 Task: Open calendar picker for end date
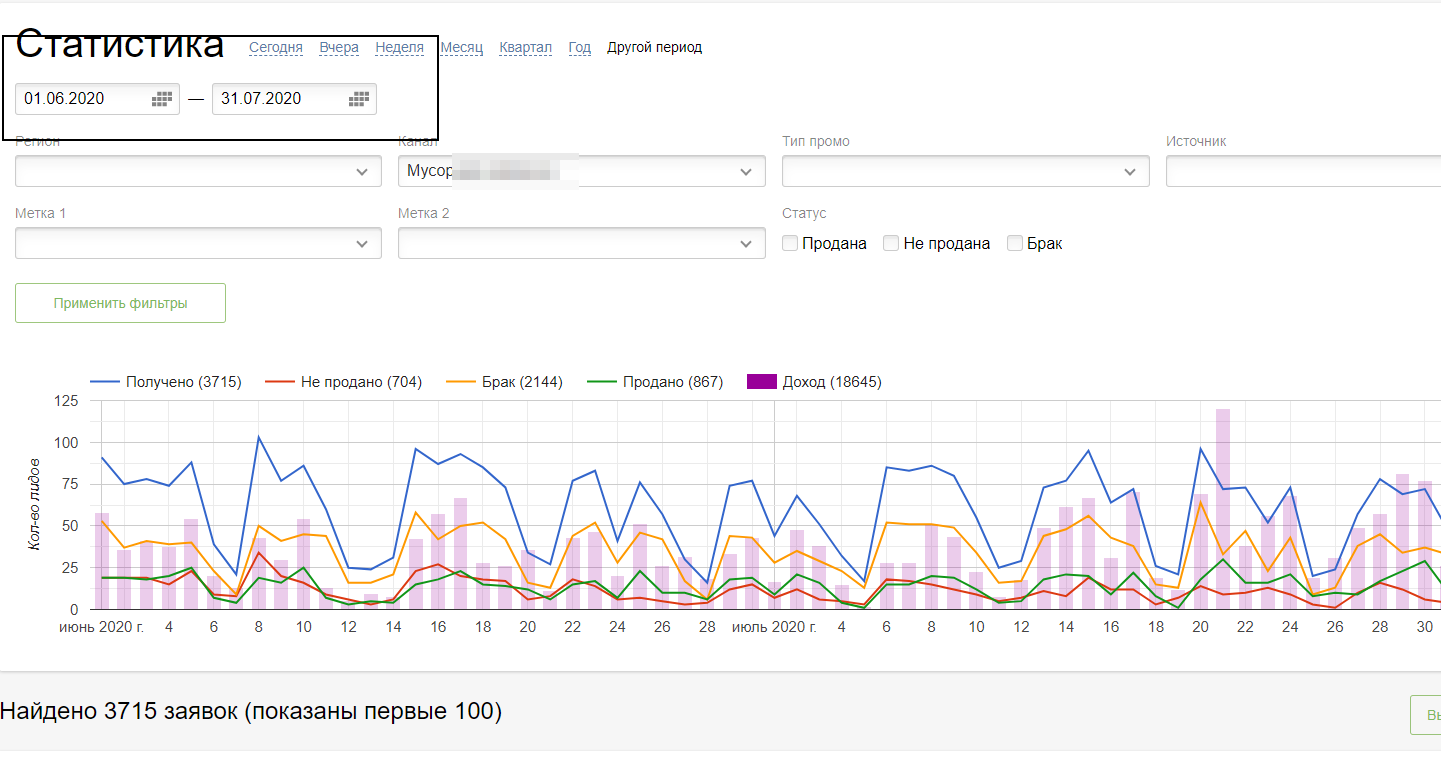coord(359,98)
